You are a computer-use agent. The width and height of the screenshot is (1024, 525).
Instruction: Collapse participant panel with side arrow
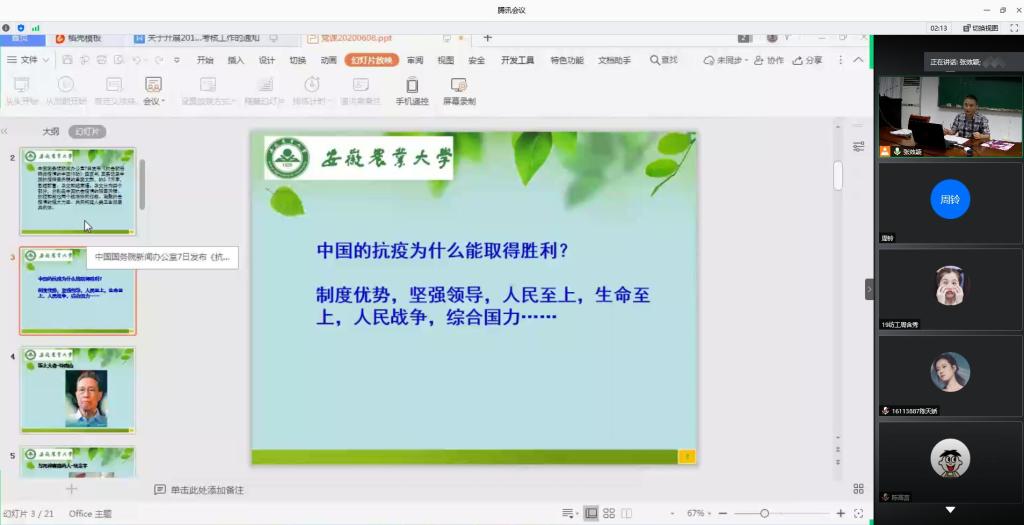click(869, 289)
